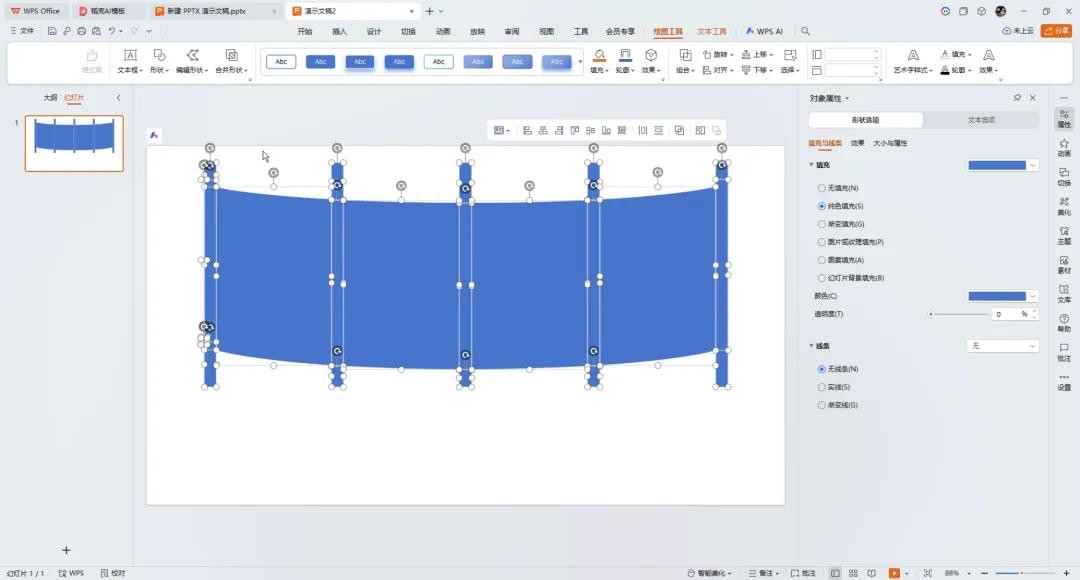1080x580 pixels.
Task: Open the 帮助 help sidebar icon
Action: click(1064, 323)
